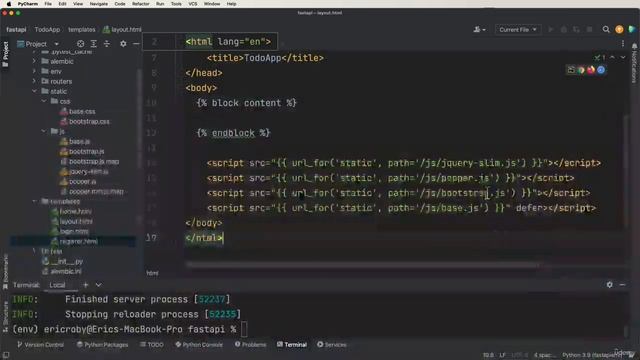The image size is (640, 360).
Task: Select base.css in project tree
Action: tap(82, 111)
